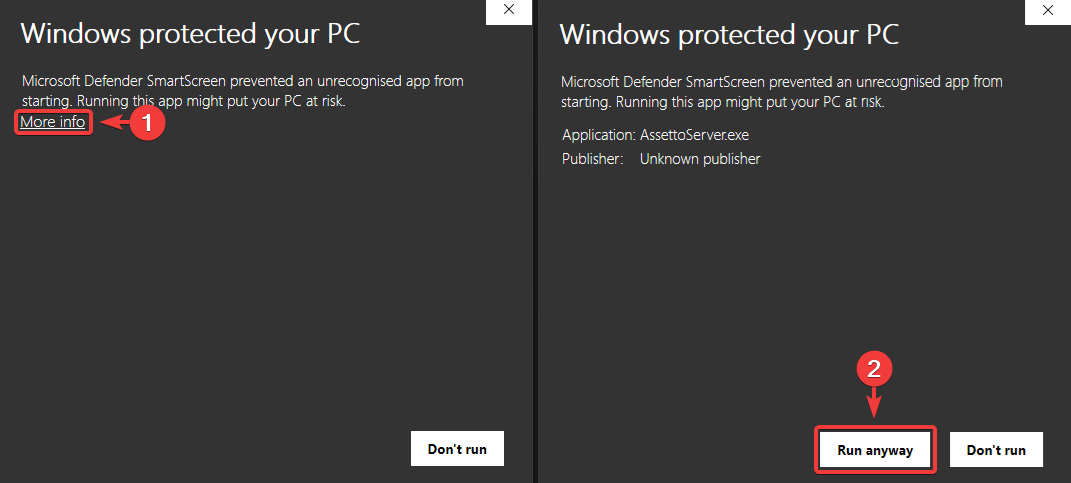Click the Publisher: label

click(x=592, y=158)
